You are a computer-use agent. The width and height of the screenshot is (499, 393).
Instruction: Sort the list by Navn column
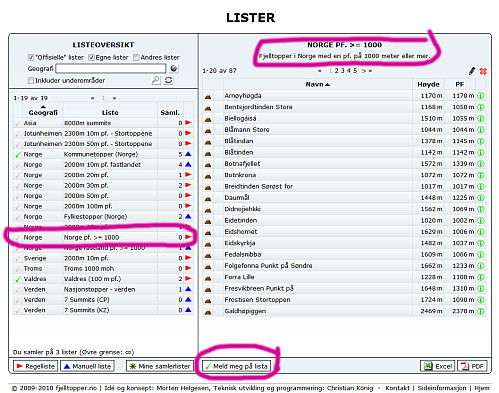[318, 85]
